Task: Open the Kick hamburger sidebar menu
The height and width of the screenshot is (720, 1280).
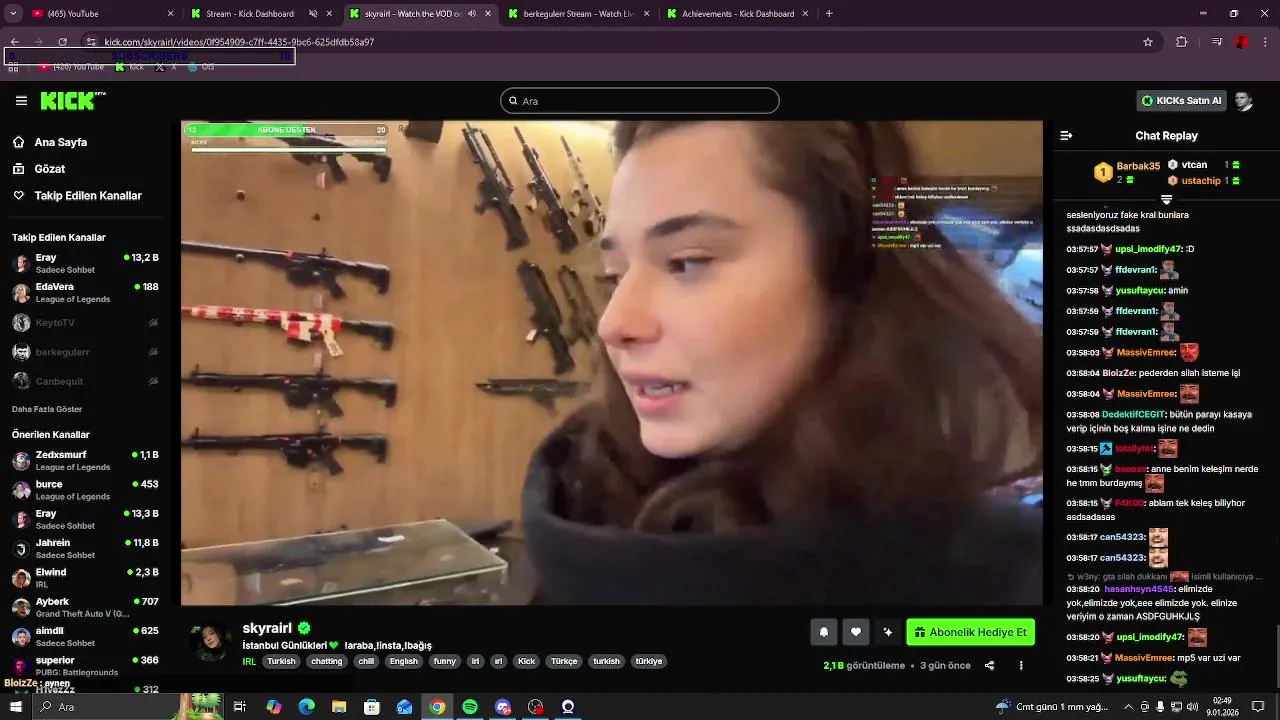Action: pyautogui.click(x=21, y=101)
